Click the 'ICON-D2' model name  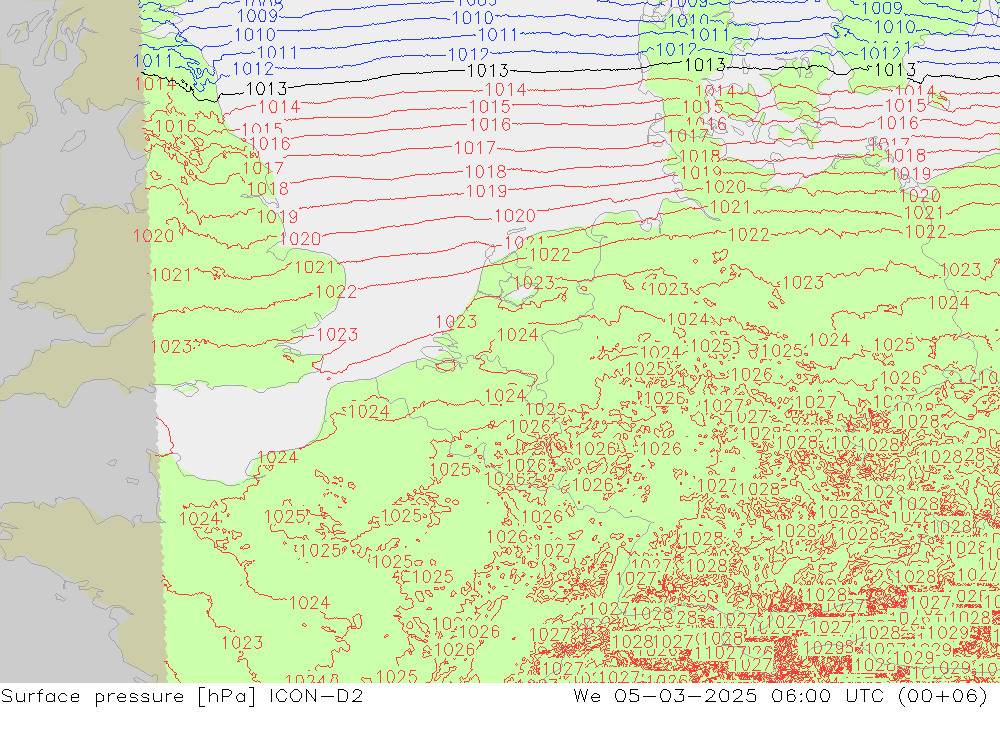tap(316, 695)
